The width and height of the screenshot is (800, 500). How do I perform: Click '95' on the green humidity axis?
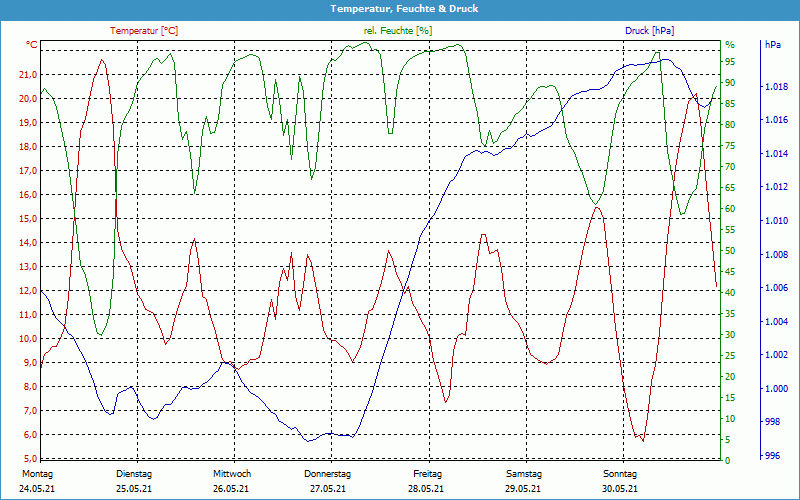click(x=731, y=62)
